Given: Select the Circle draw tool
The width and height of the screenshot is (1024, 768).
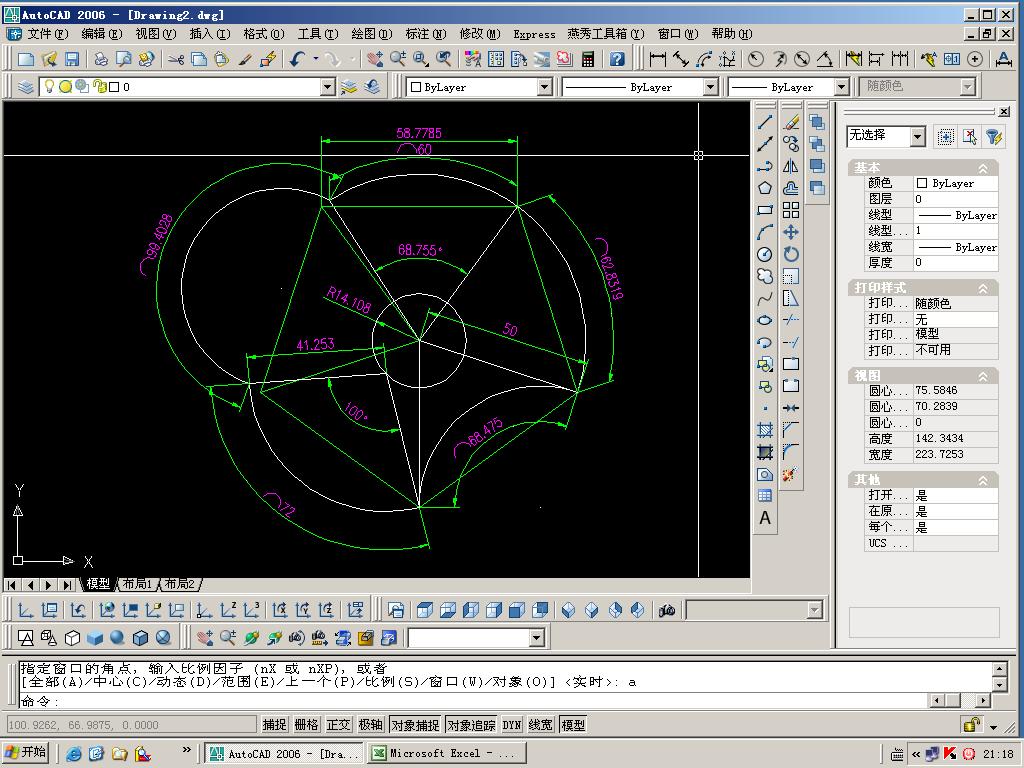Looking at the screenshot, I should coord(765,254).
